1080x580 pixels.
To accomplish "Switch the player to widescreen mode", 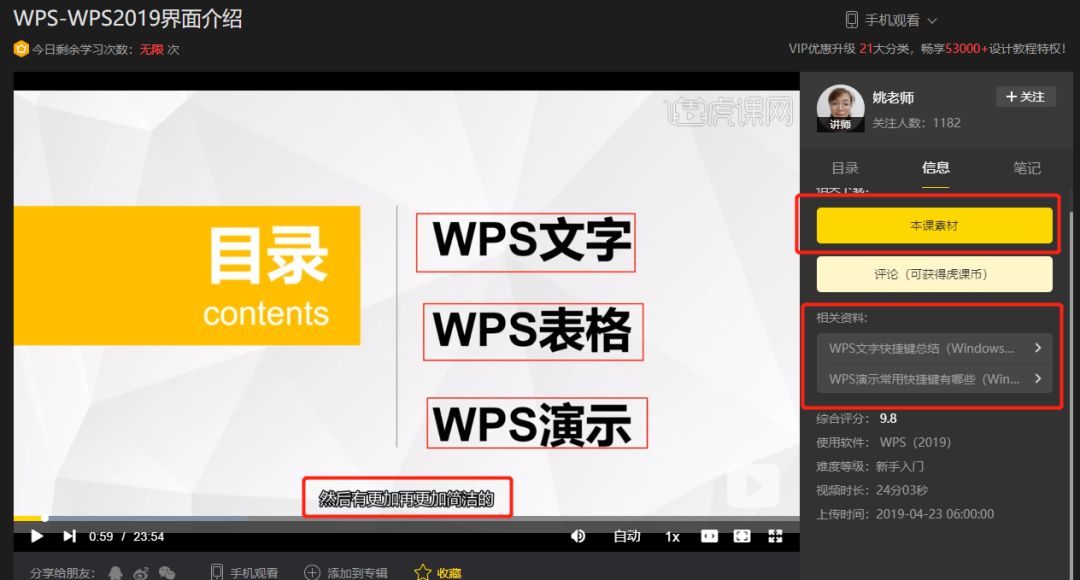I will coord(709,536).
